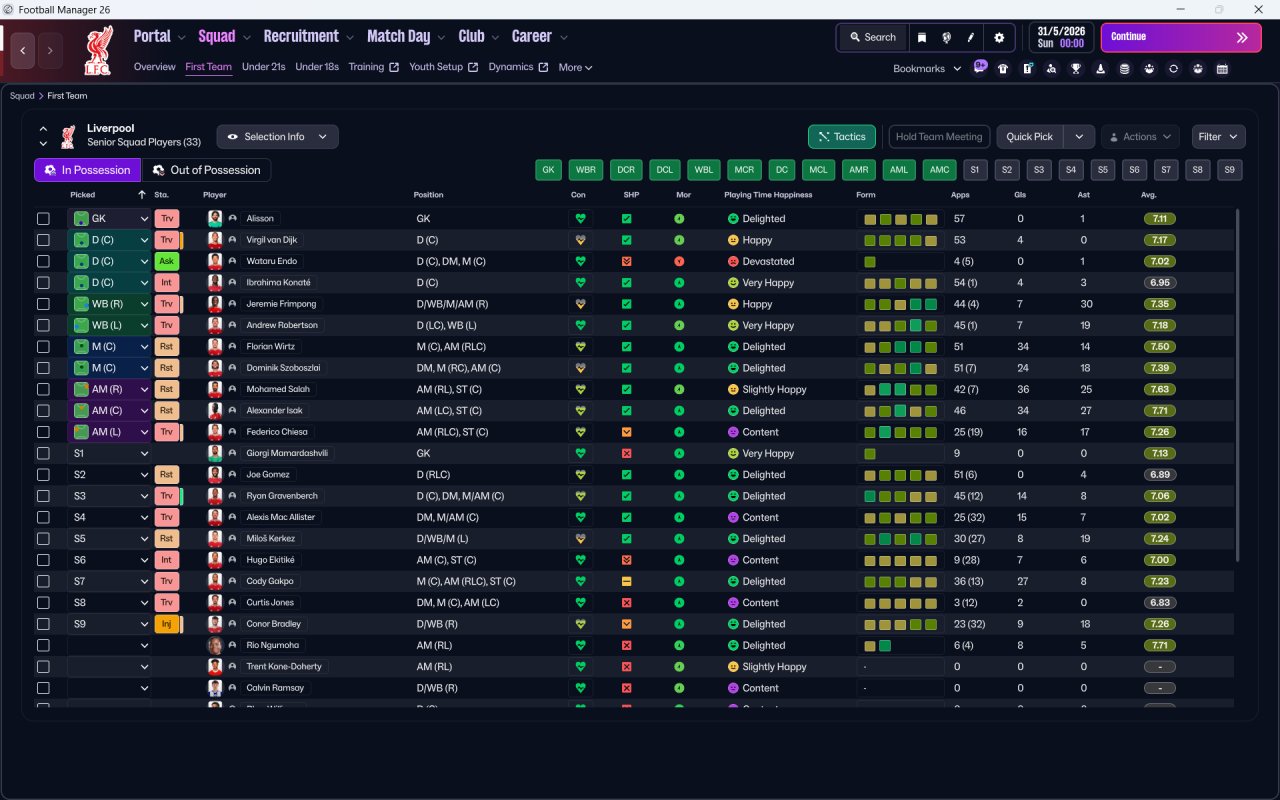Click the shirt icon in the bookmarks bar
Image resolution: width=1280 pixels, height=800 pixels.
[1003, 69]
